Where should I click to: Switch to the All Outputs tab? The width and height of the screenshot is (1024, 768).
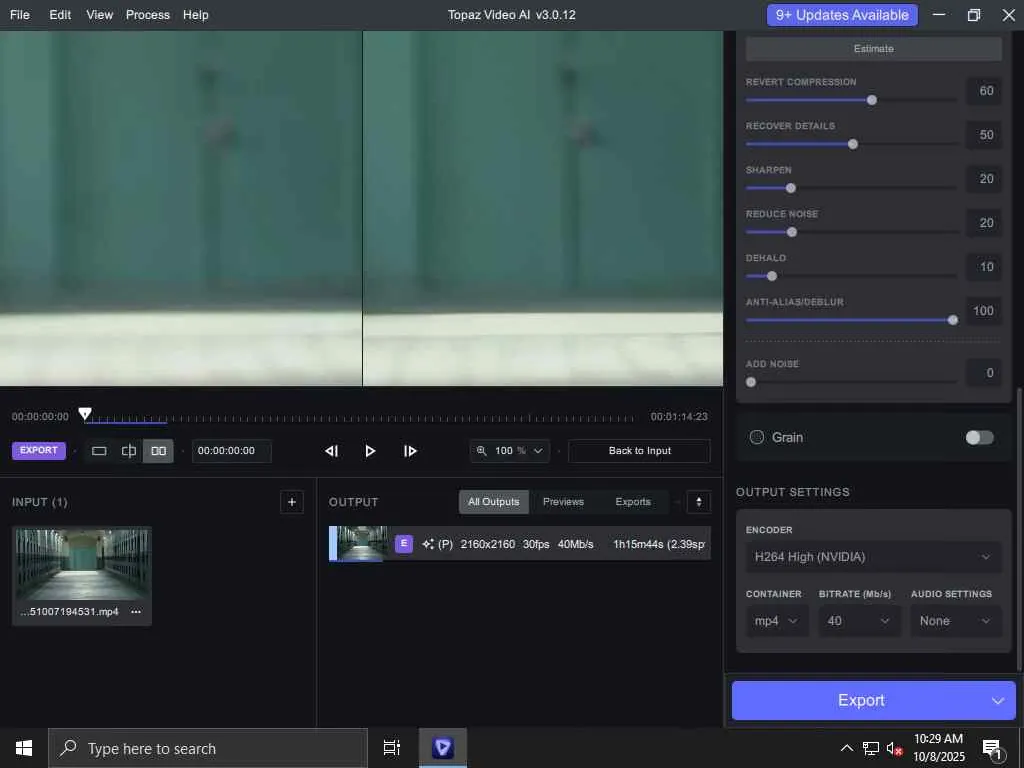pos(494,502)
